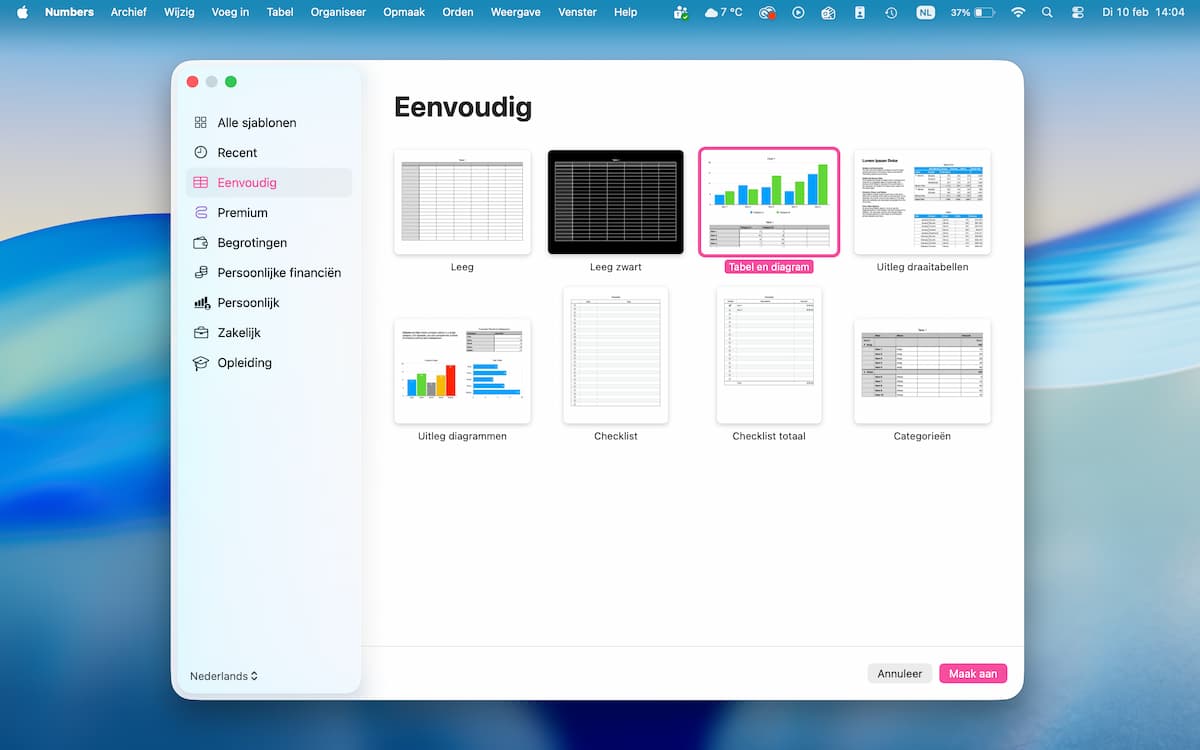Open the NL input source menu

click(x=925, y=13)
